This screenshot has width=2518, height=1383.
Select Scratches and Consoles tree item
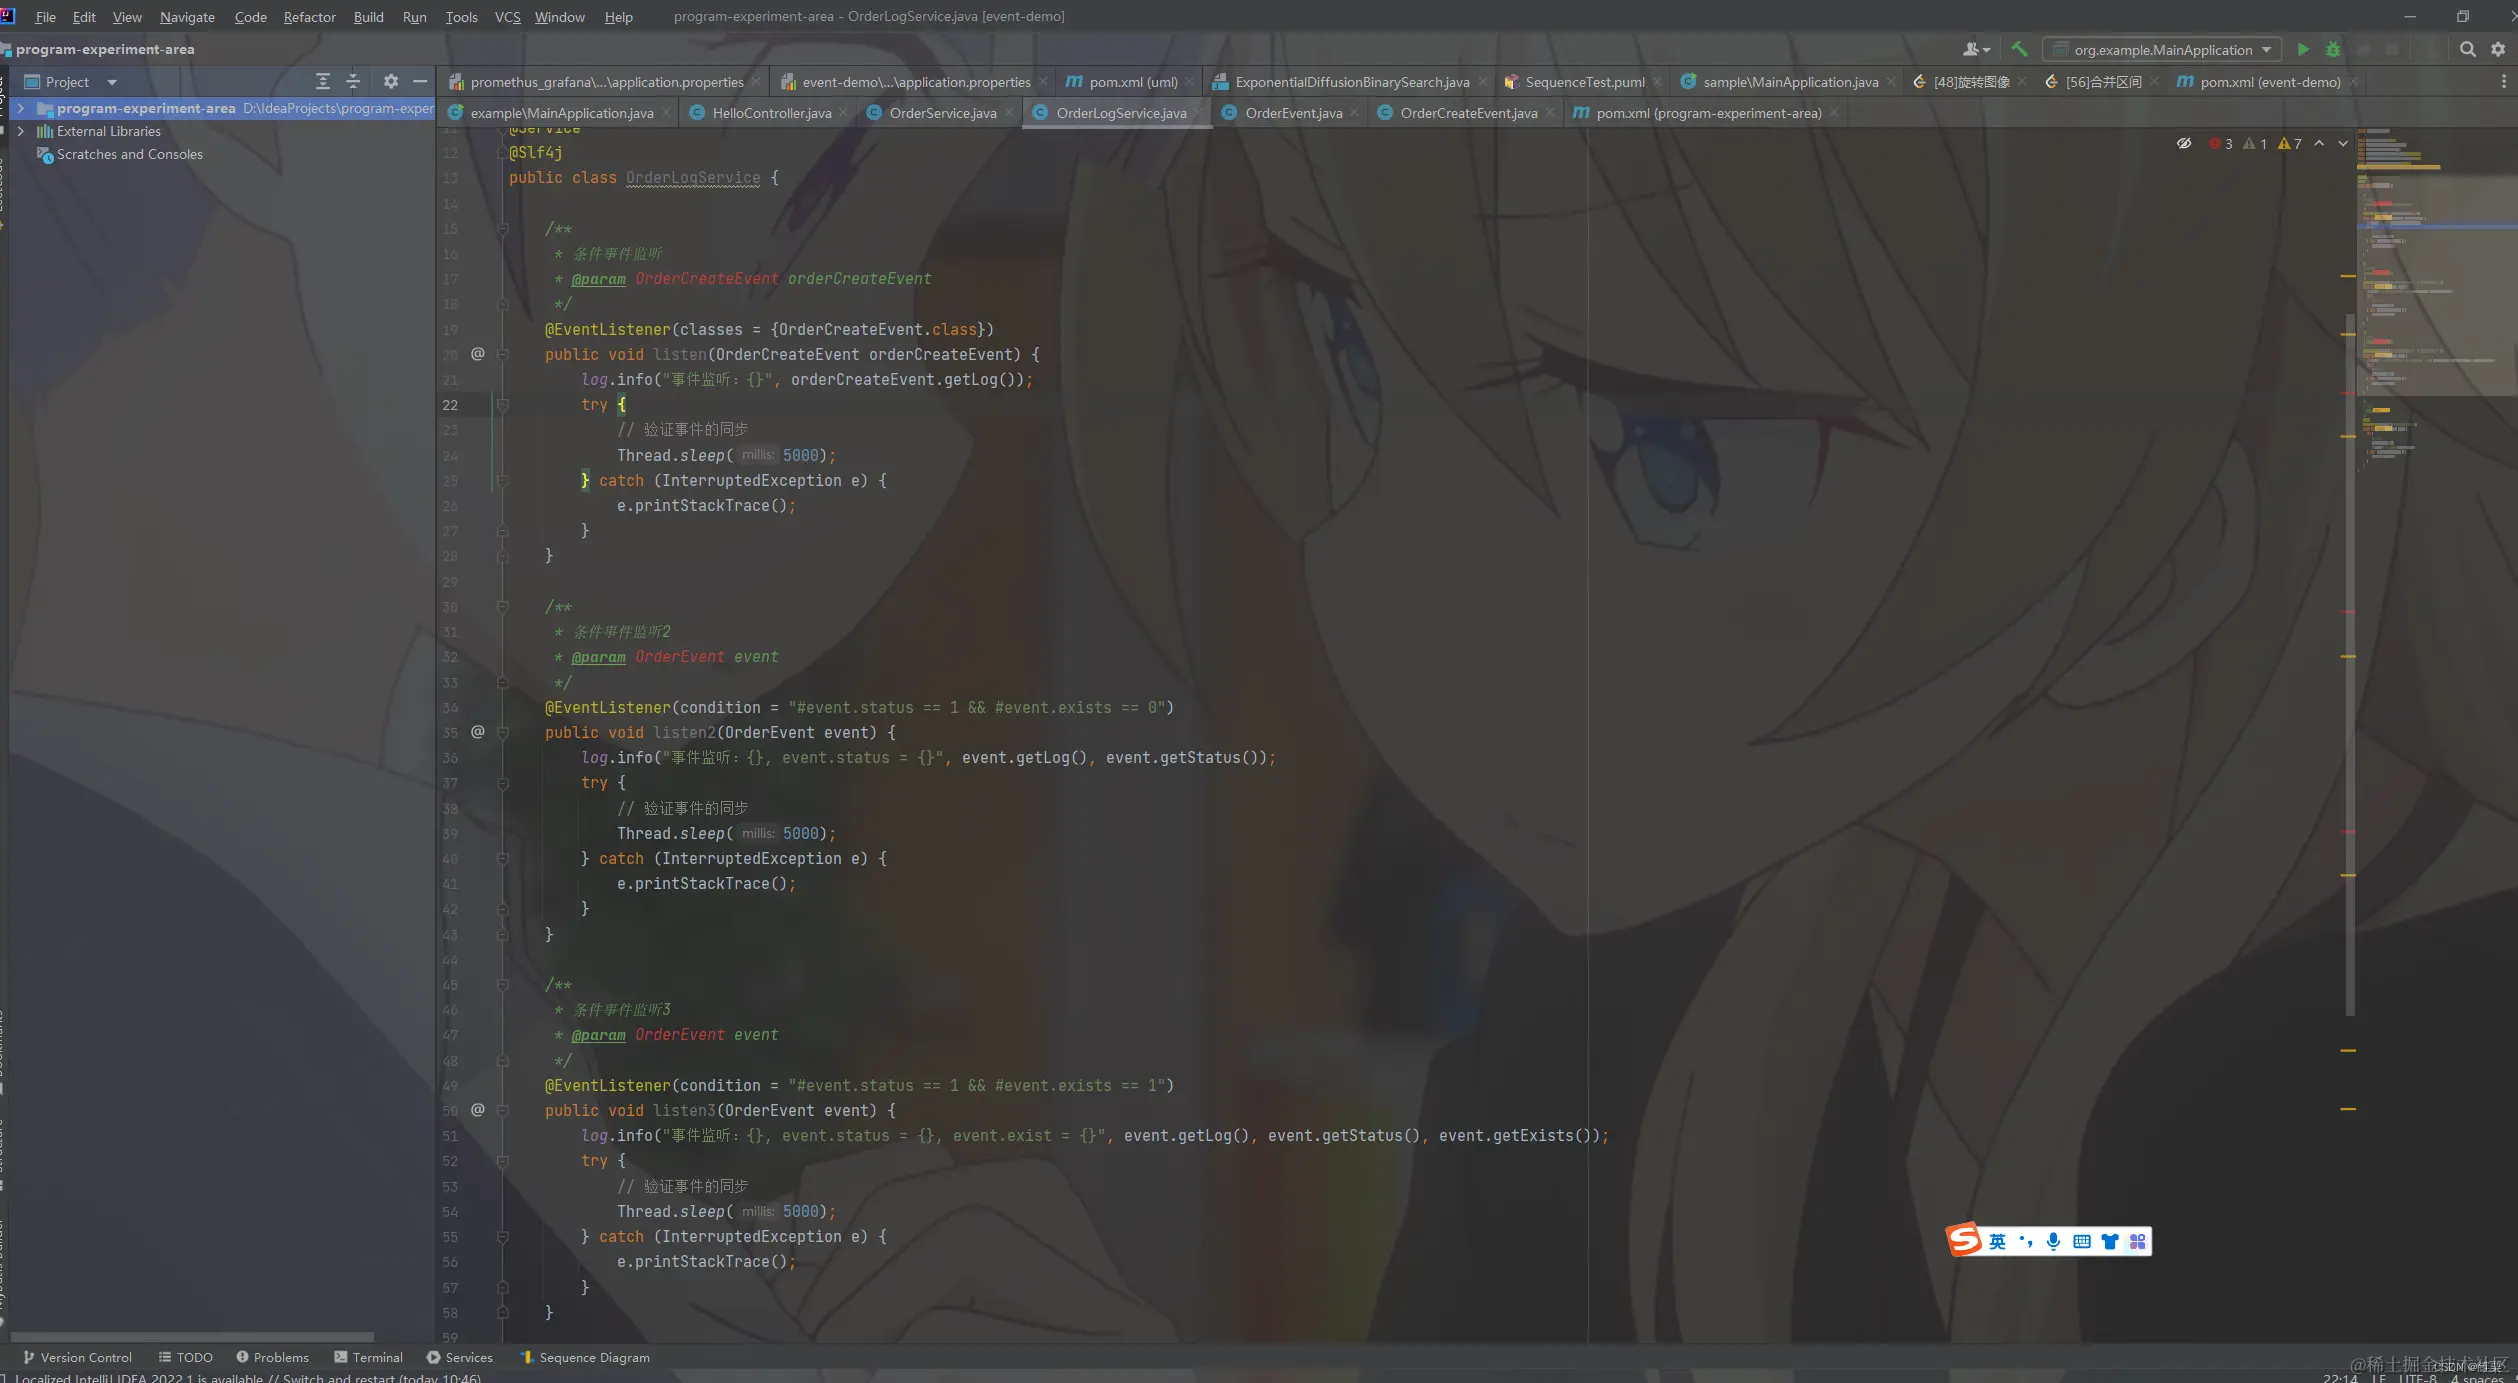point(130,154)
